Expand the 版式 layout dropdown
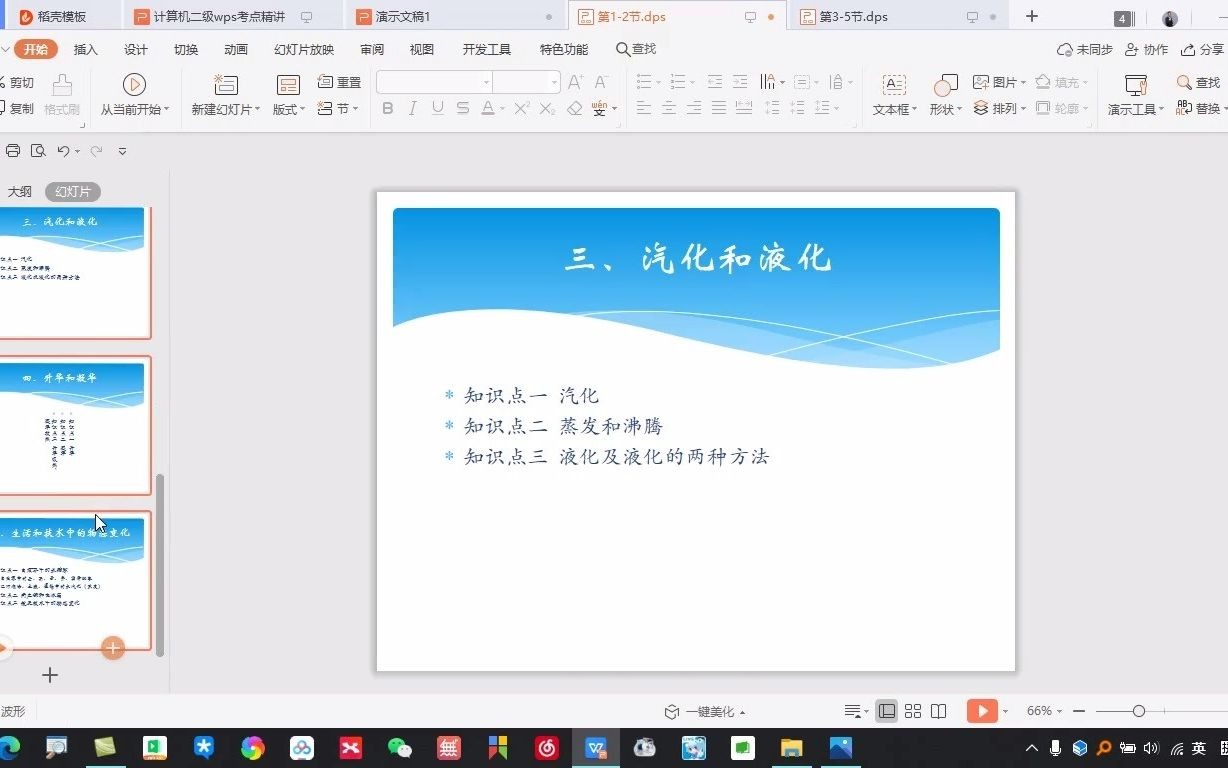This screenshot has height=768, width=1228. [289, 109]
